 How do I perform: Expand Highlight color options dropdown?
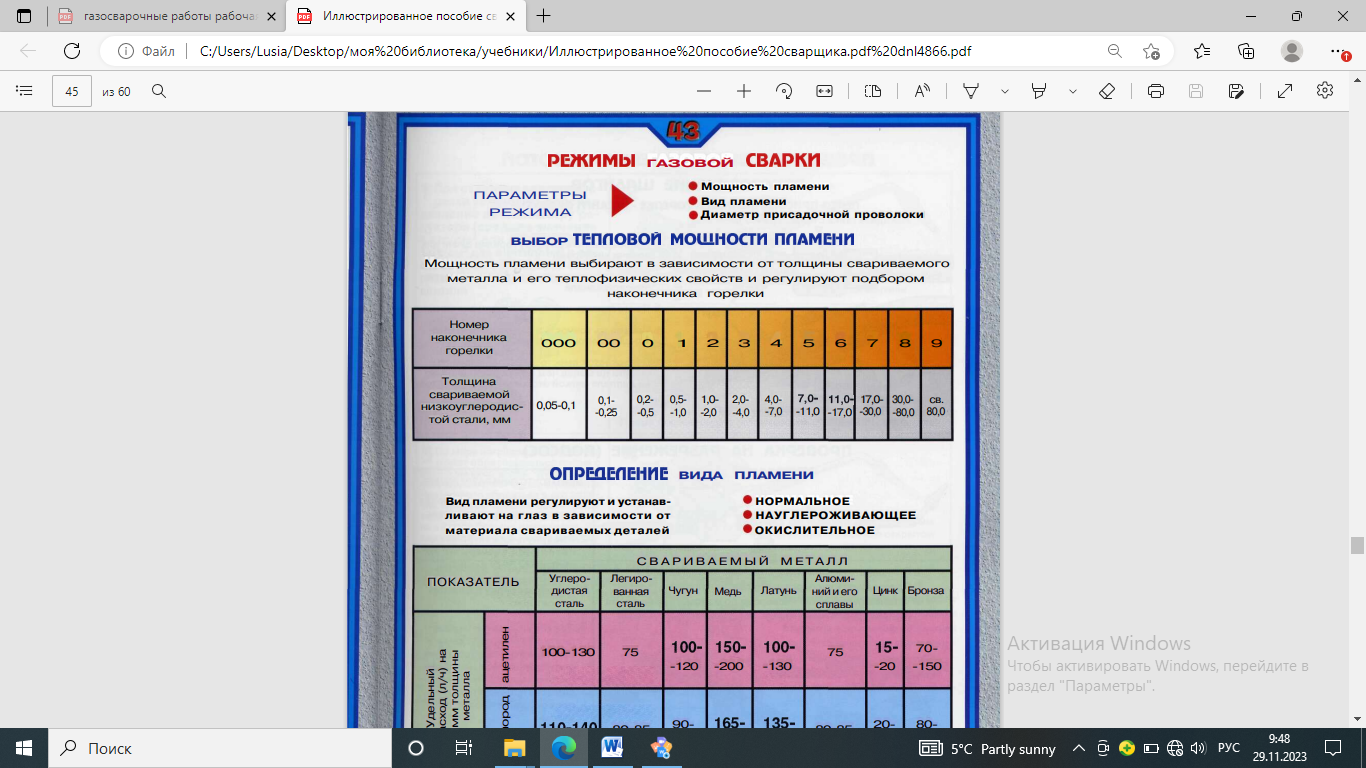pos(1073,91)
